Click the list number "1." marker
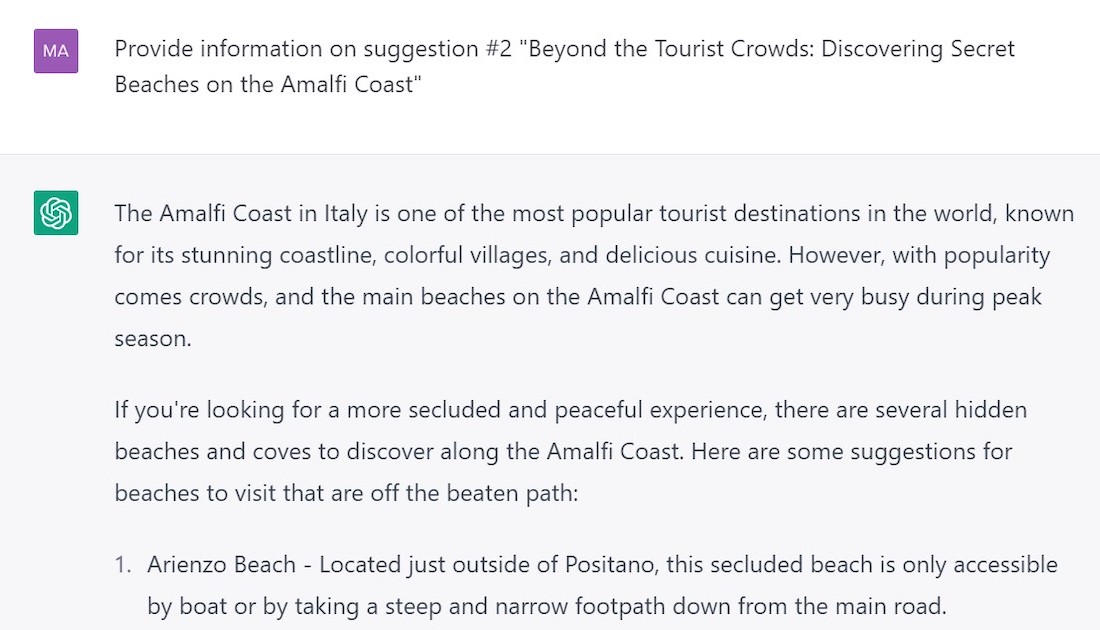The height and width of the screenshot is (630, 1100). point(123,565)
